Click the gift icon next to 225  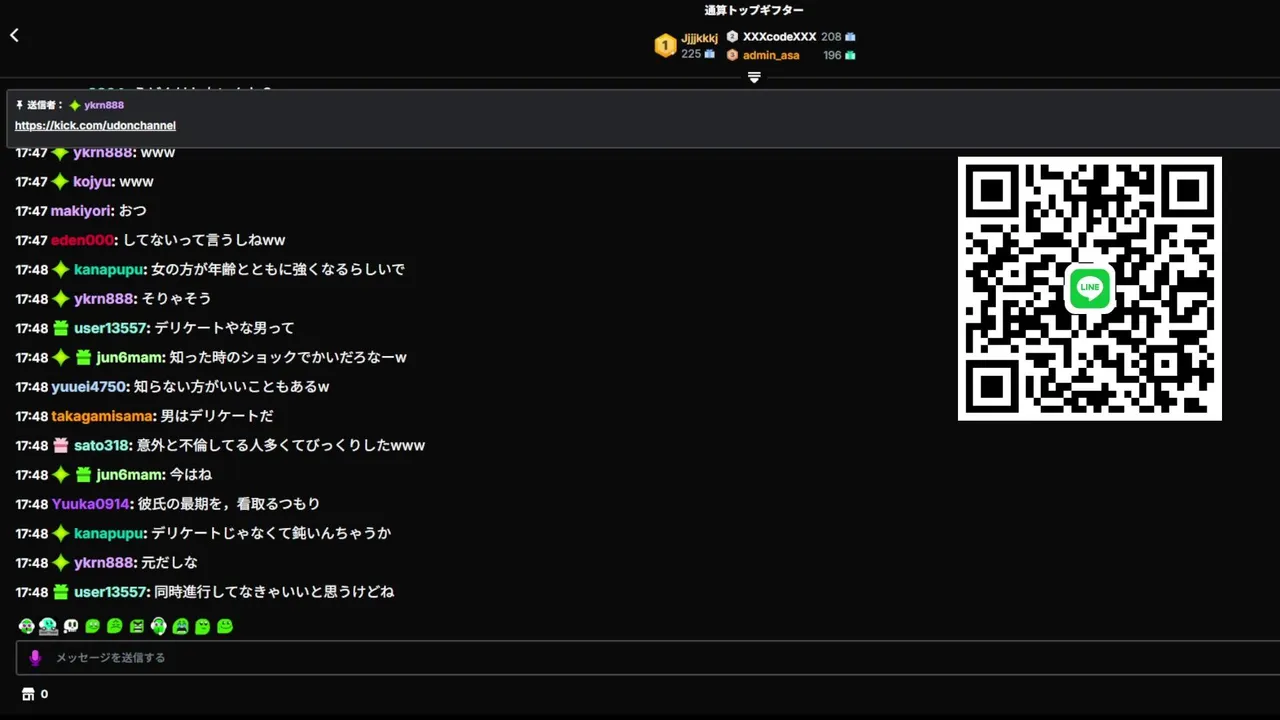tap(709, 54)
